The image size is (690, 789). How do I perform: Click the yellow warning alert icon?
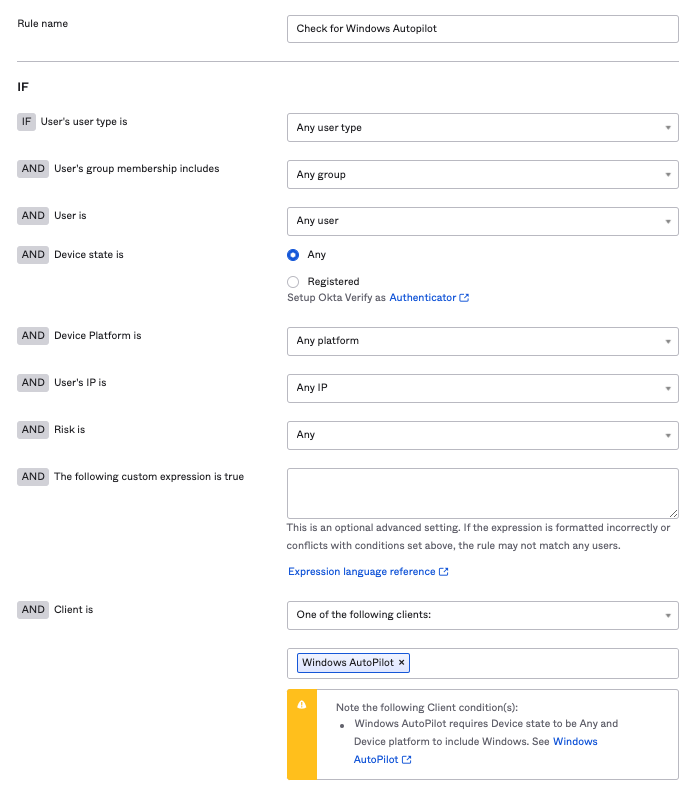pyautogui.click(x=302, y=704)
